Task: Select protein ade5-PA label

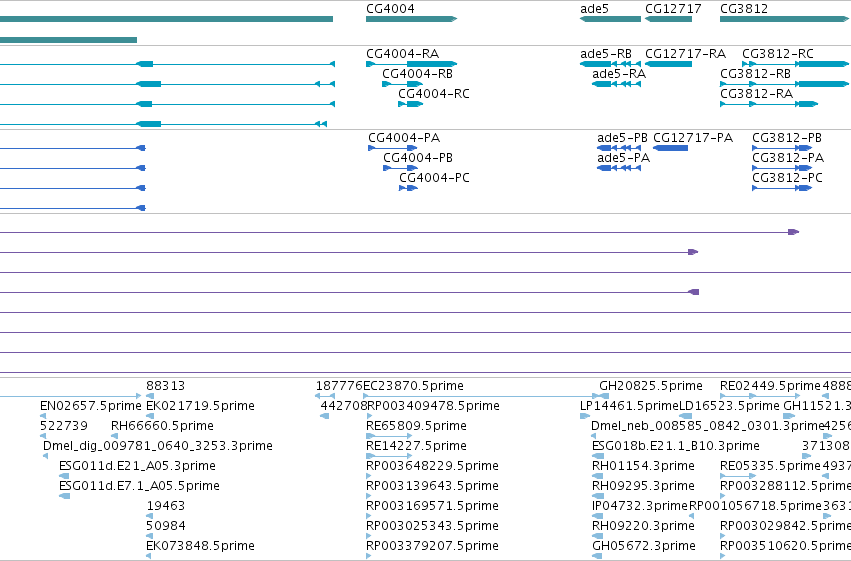Action: [623, 158]
